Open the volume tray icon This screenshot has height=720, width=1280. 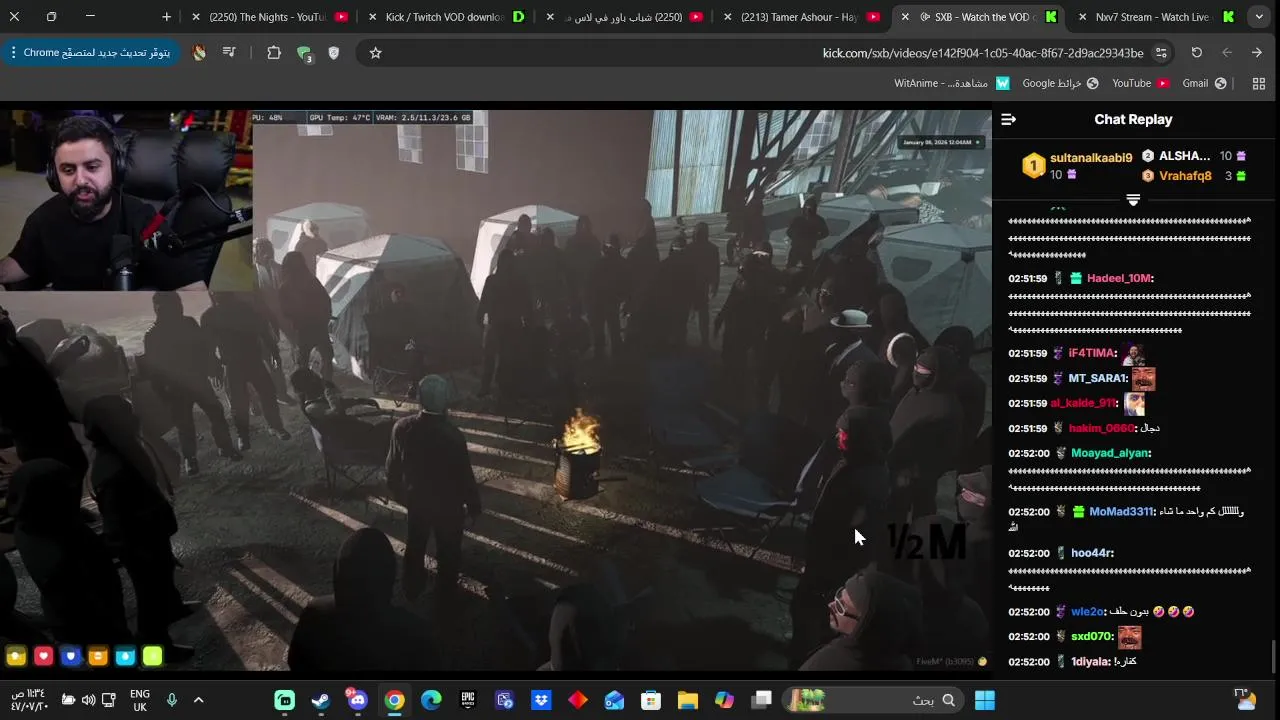coord(88,700)
